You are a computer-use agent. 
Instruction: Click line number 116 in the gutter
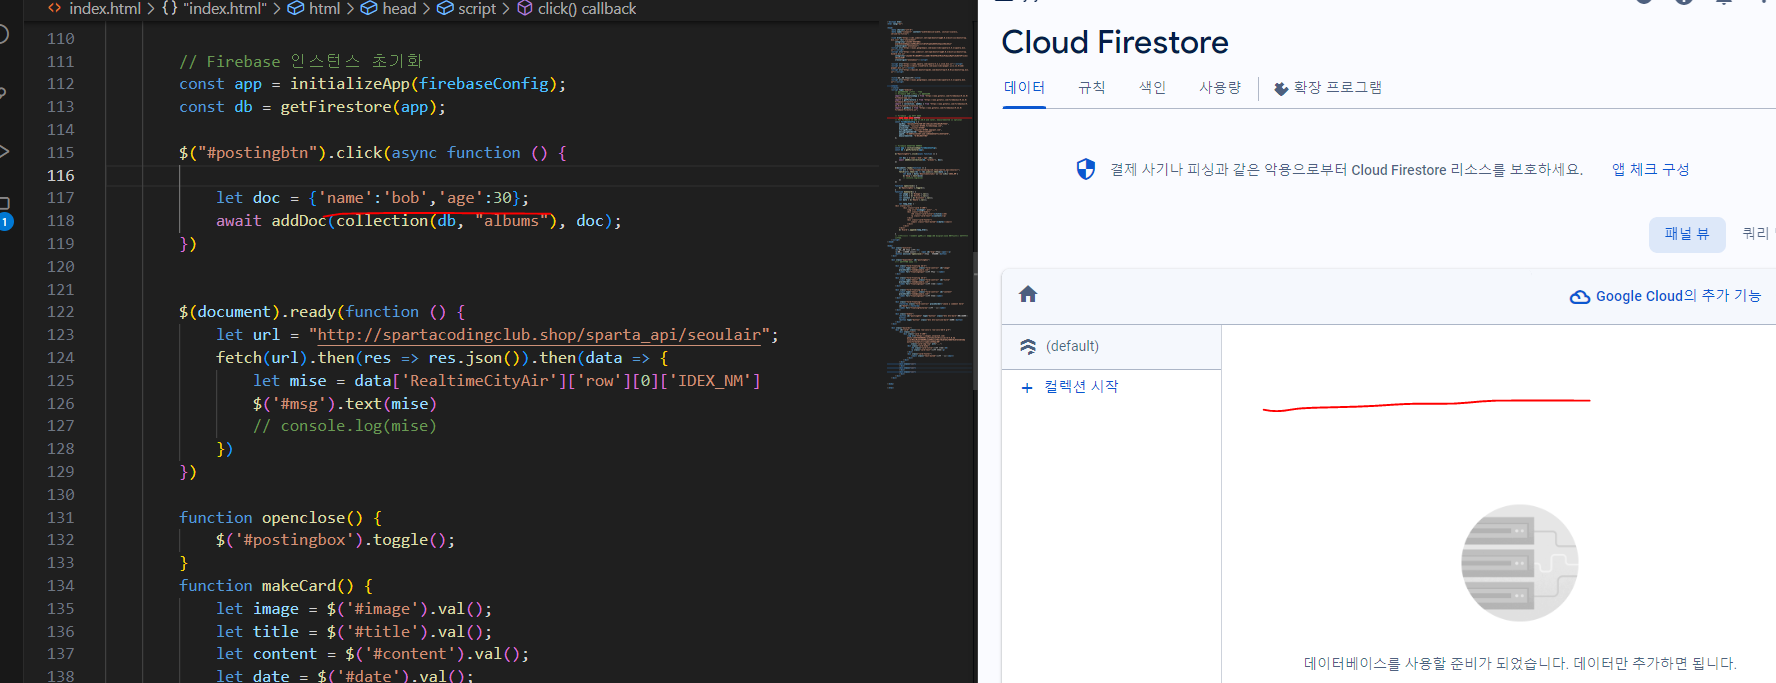(60, 175)
